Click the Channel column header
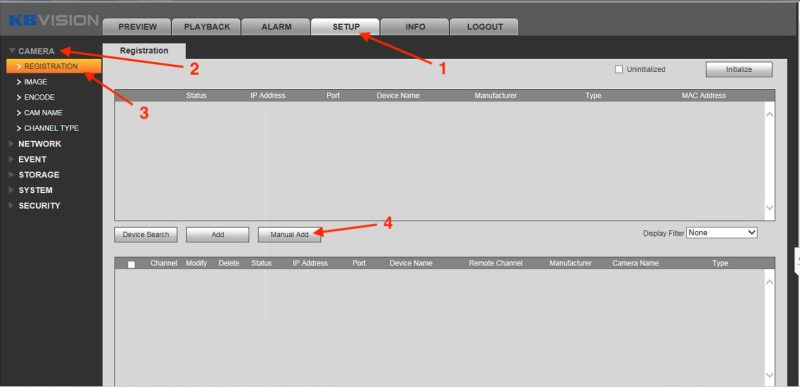The width and height of the screenshot is (800, 387). coord(163,263)
